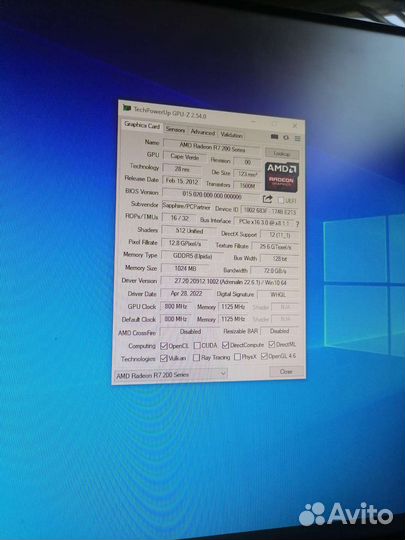Screen dimensions: 405x540
Task: Click the Windows logo on desktop wallpaper
Action: (365, 284)
